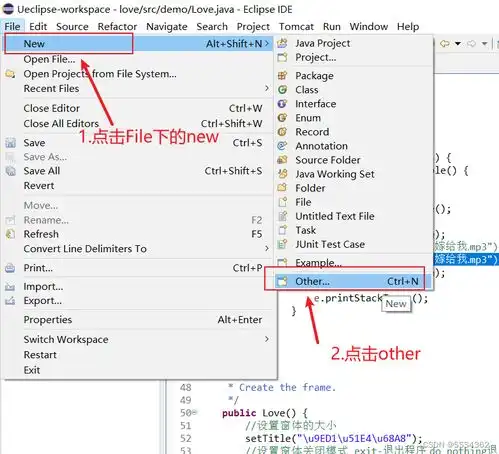Click the Record icon
Screen dimensions: 499x454
[x=282, y=132]
